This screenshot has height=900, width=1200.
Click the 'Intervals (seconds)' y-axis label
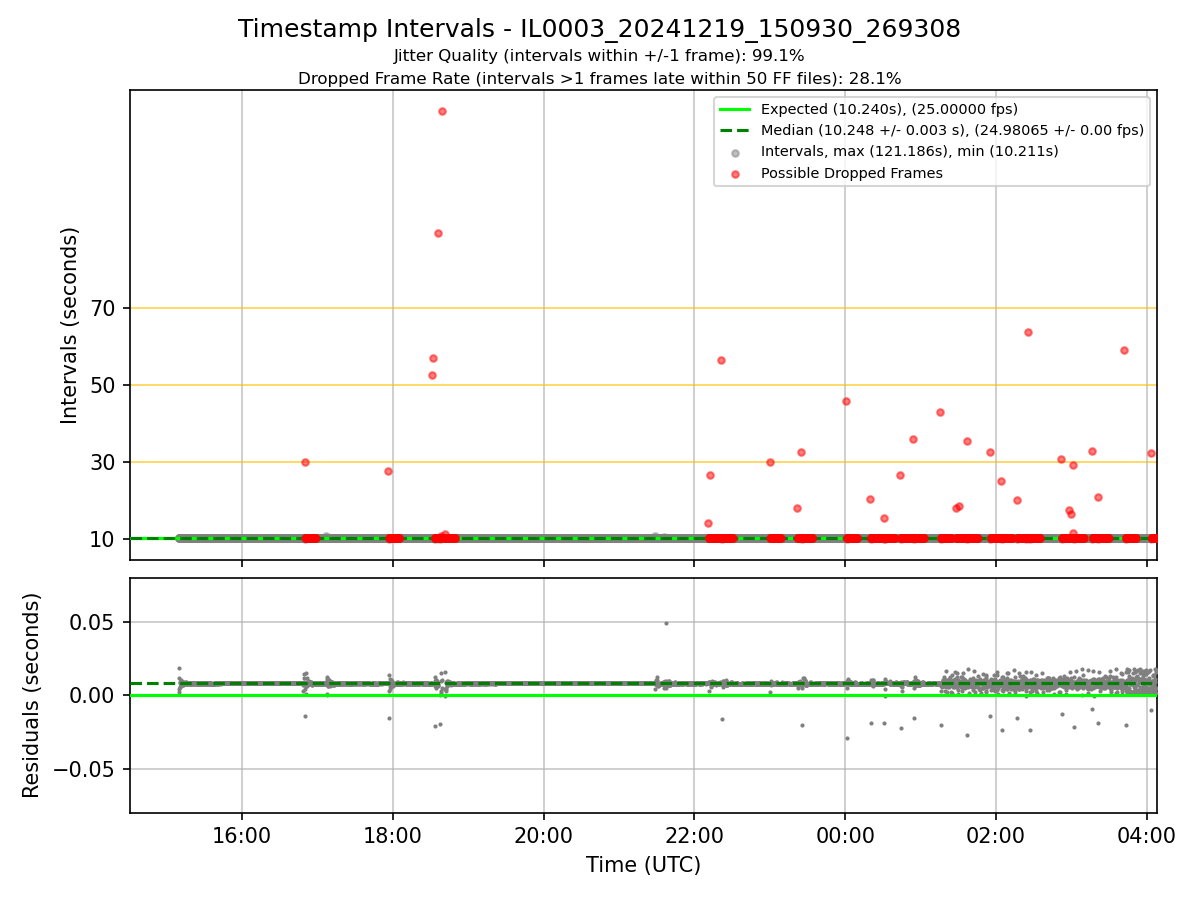pyautogui.click(x=70, y=325)
